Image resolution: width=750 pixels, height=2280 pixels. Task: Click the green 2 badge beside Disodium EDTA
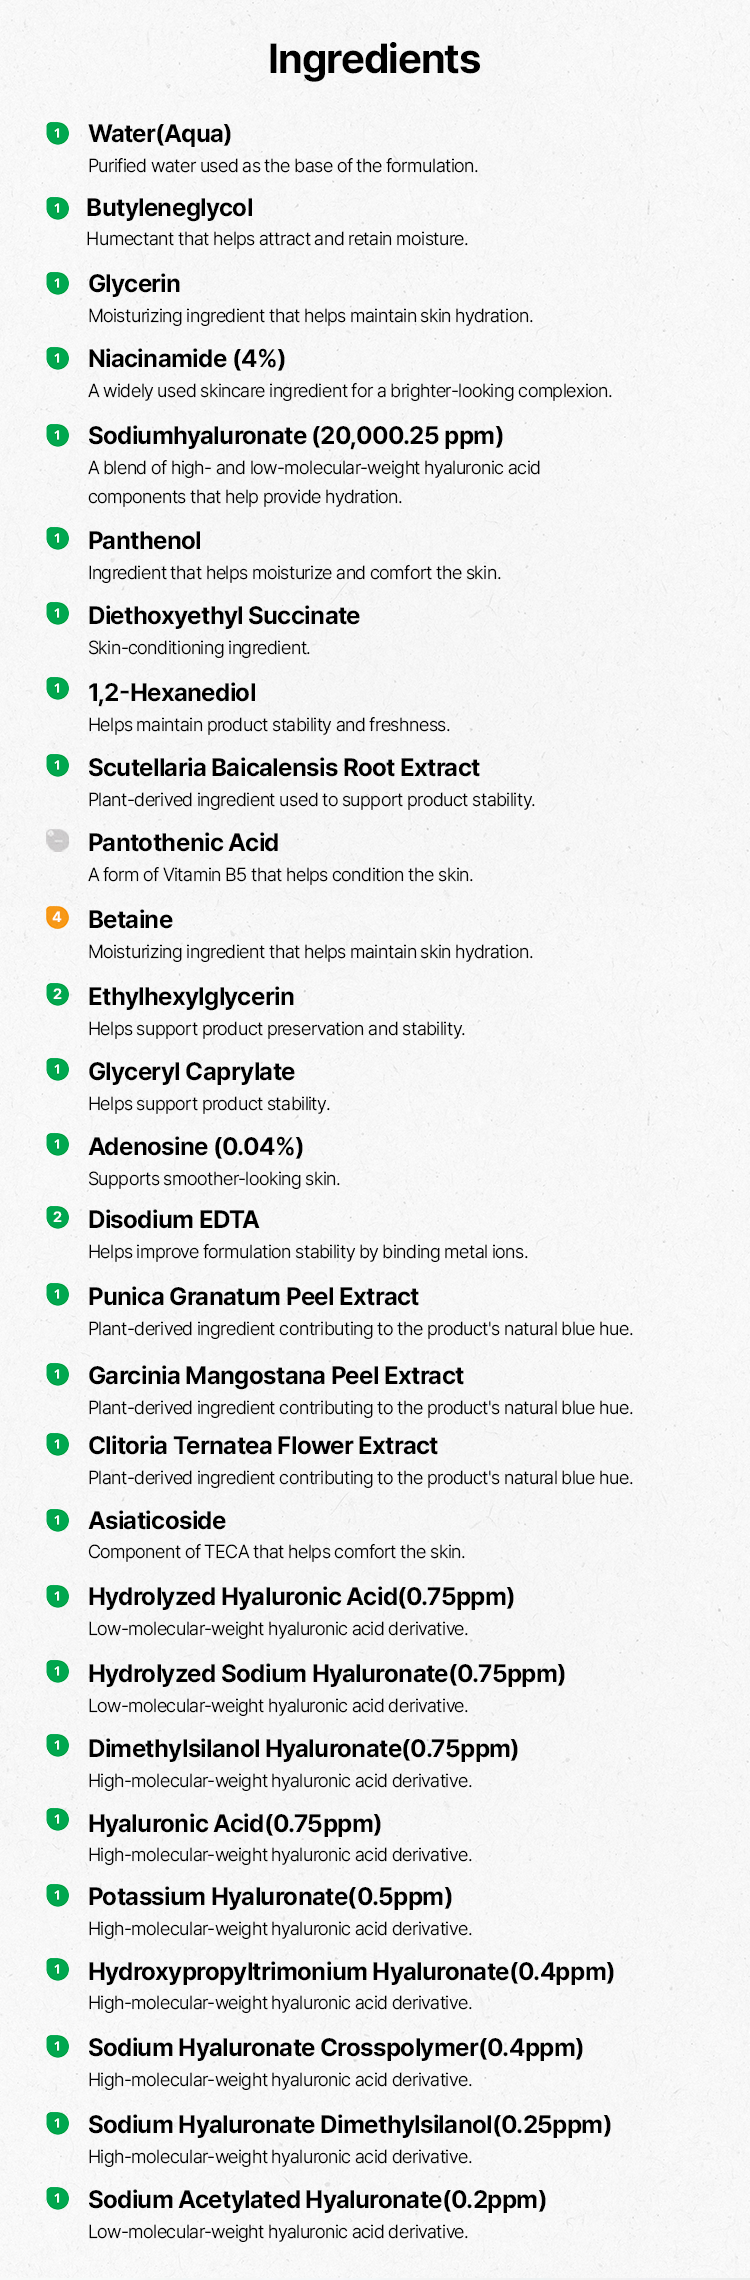point(58,1217)
